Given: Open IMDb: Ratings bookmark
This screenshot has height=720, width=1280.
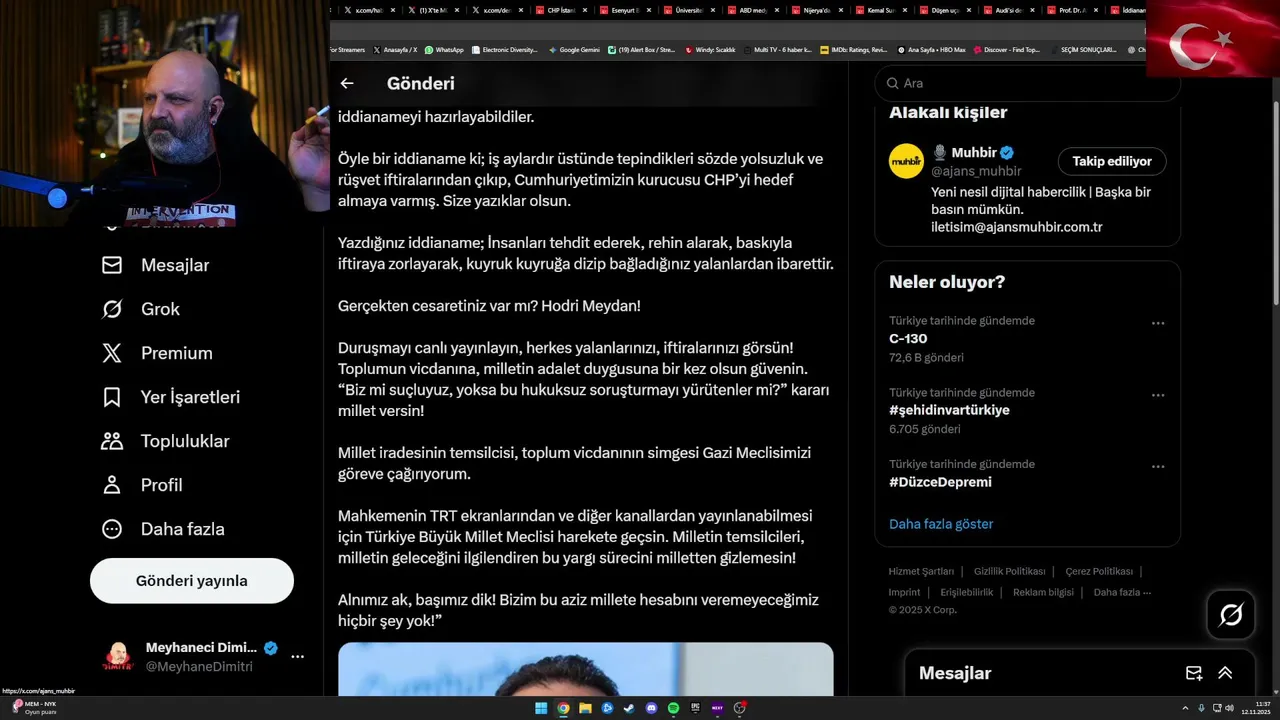Looking at the screenshot, I should pos(854,49).
